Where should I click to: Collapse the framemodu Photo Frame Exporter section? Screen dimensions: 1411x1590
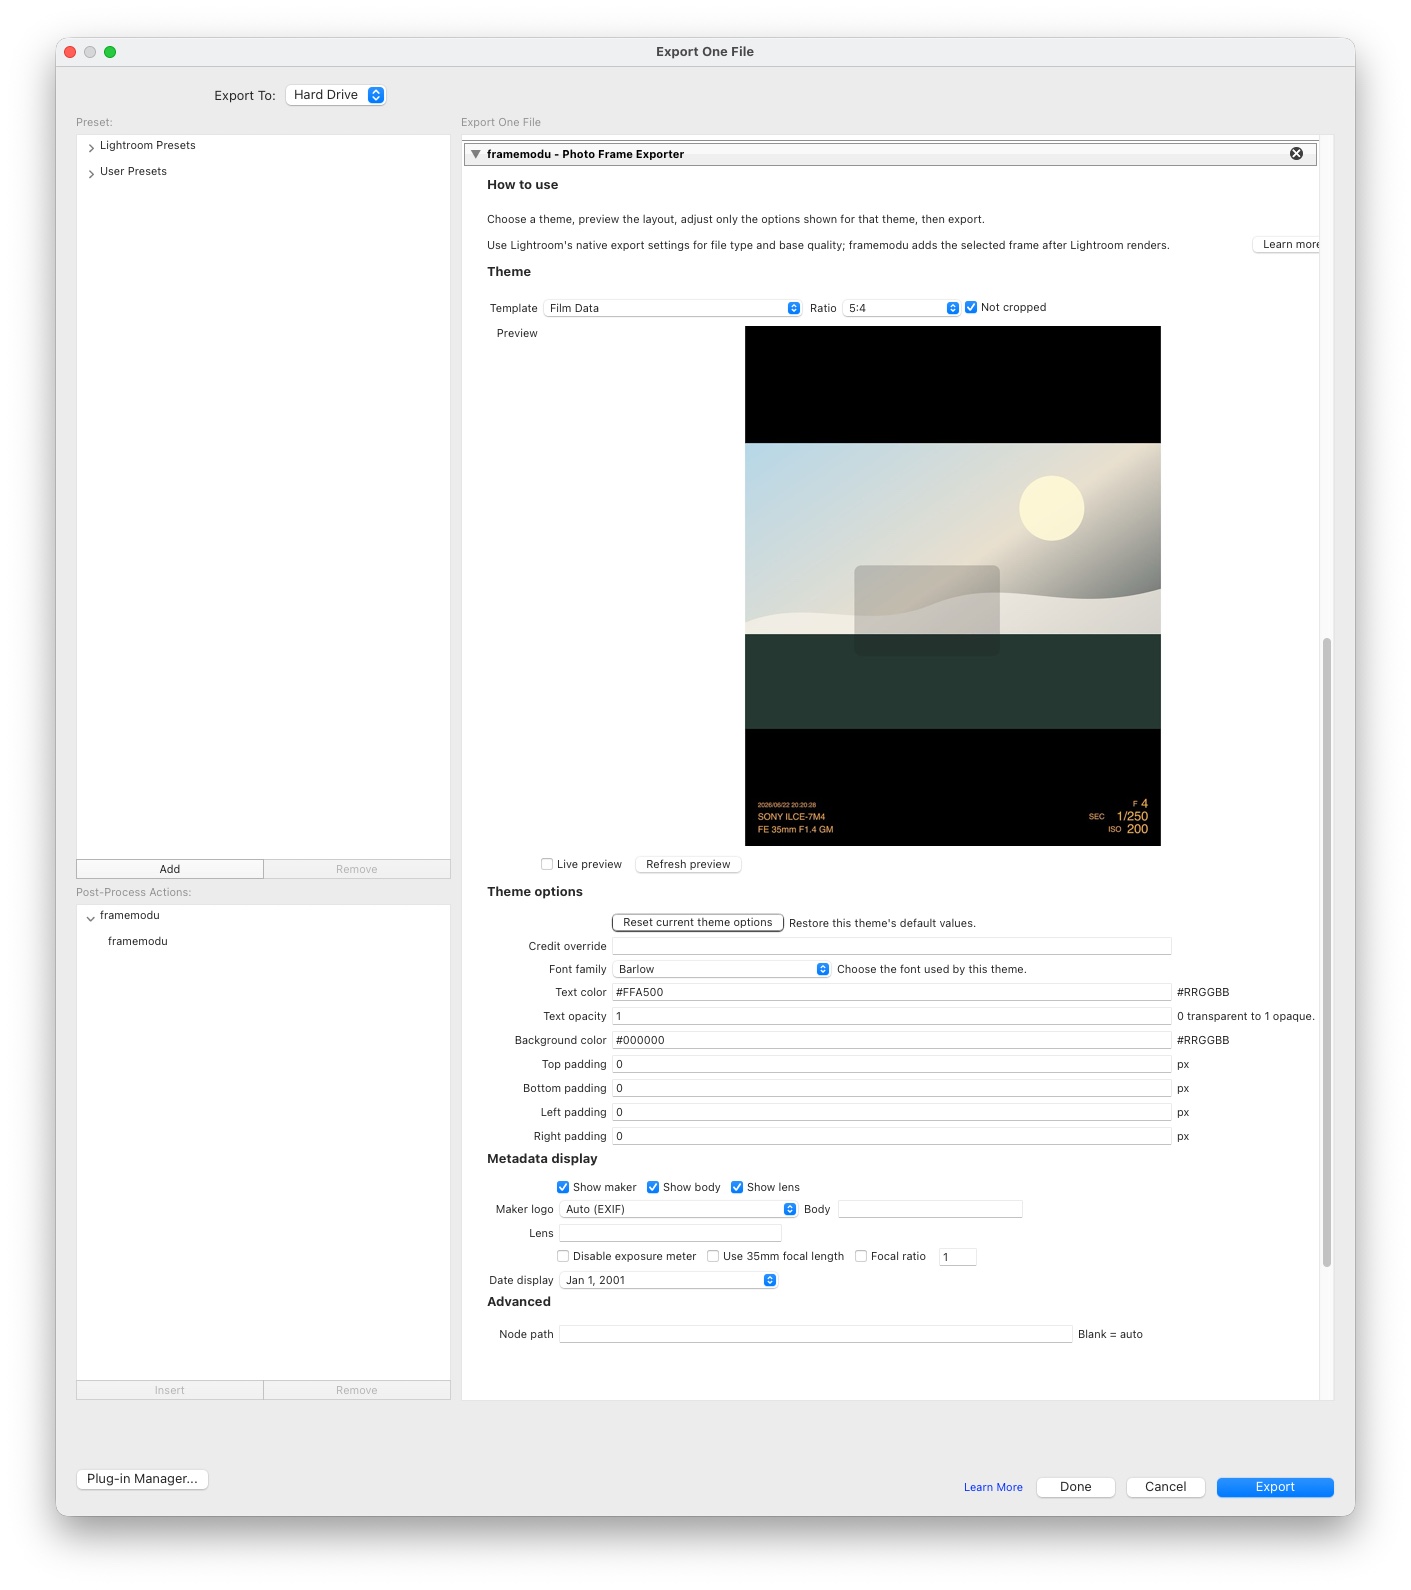point(476,154)
